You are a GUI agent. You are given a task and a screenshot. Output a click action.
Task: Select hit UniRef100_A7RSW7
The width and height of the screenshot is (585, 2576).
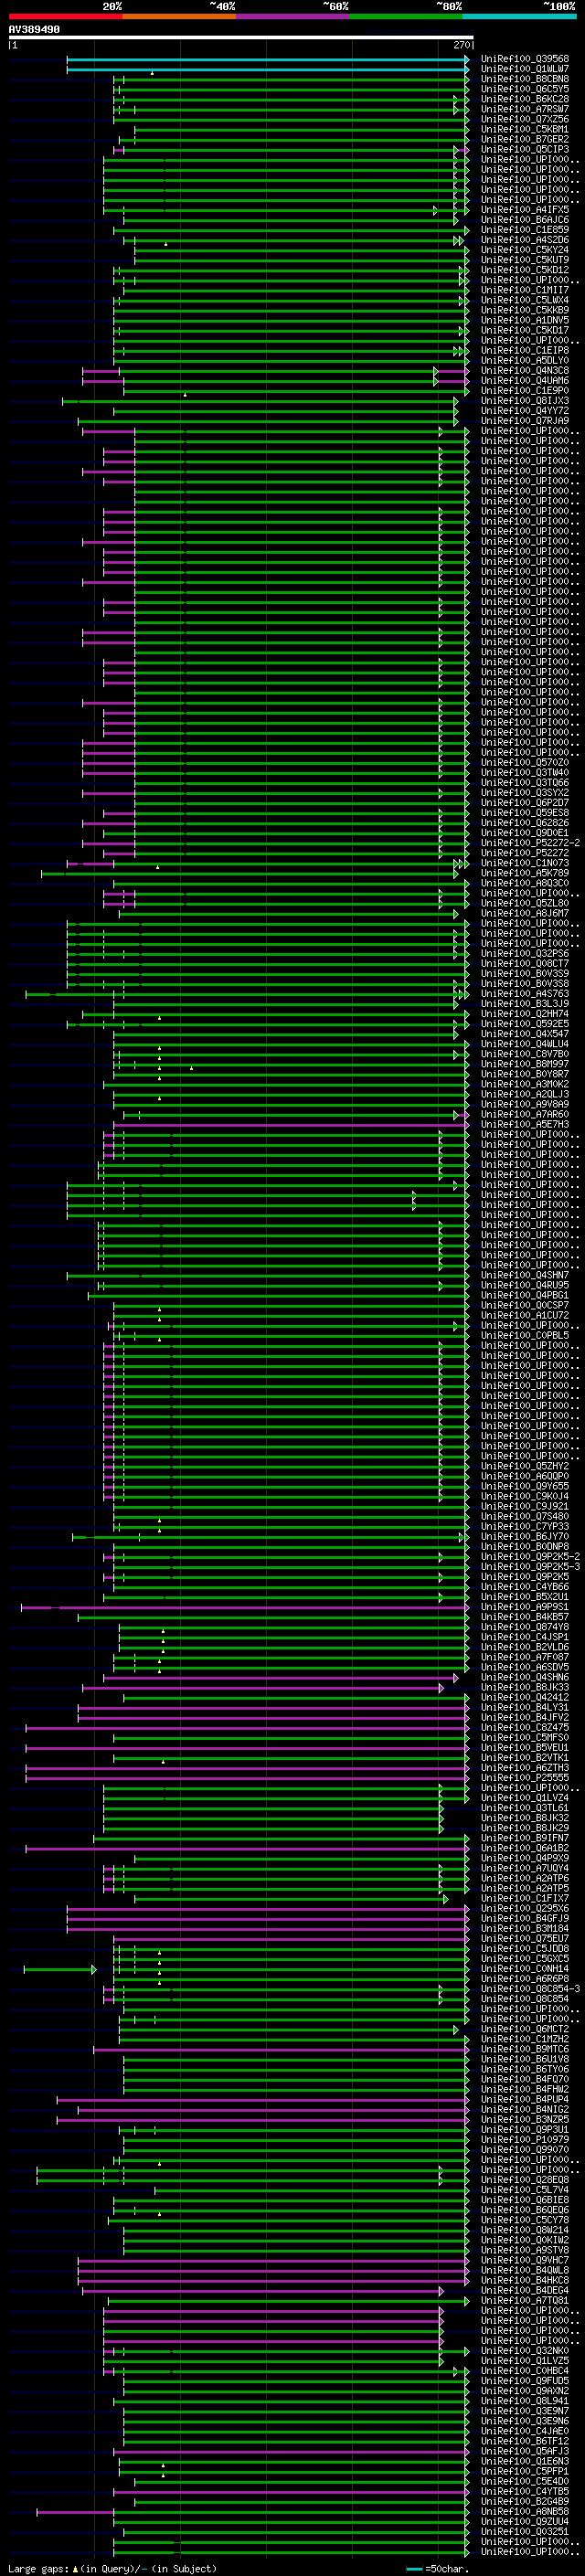pos(525,109)
